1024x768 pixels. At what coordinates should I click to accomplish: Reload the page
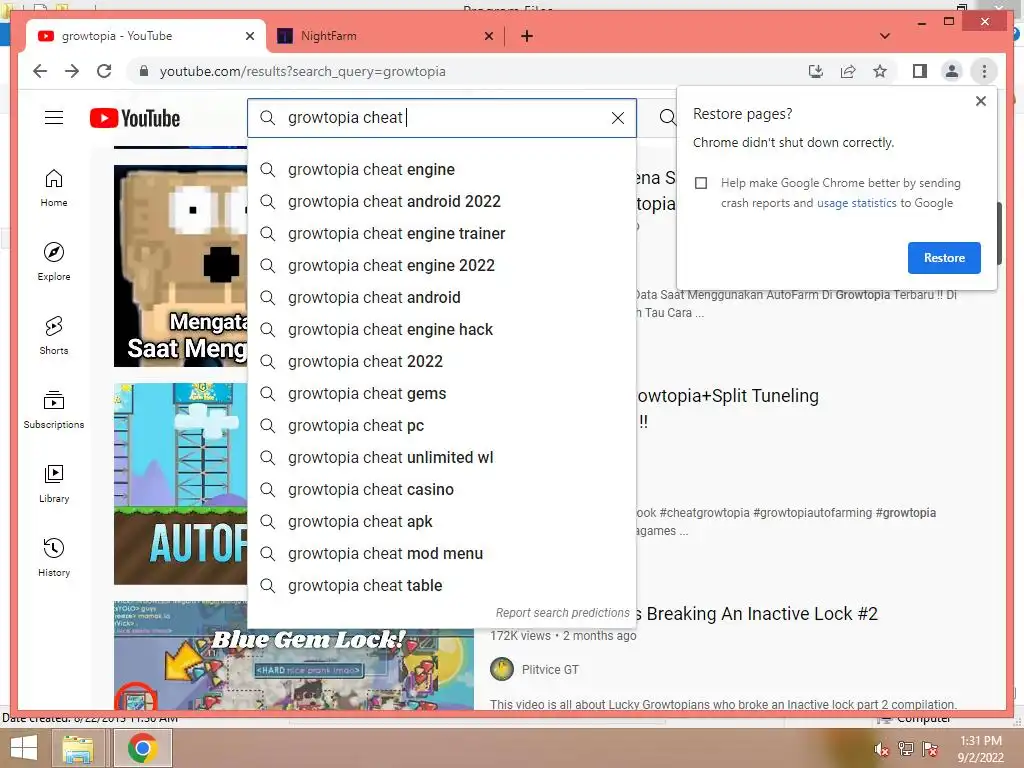[x=104, y=71]
